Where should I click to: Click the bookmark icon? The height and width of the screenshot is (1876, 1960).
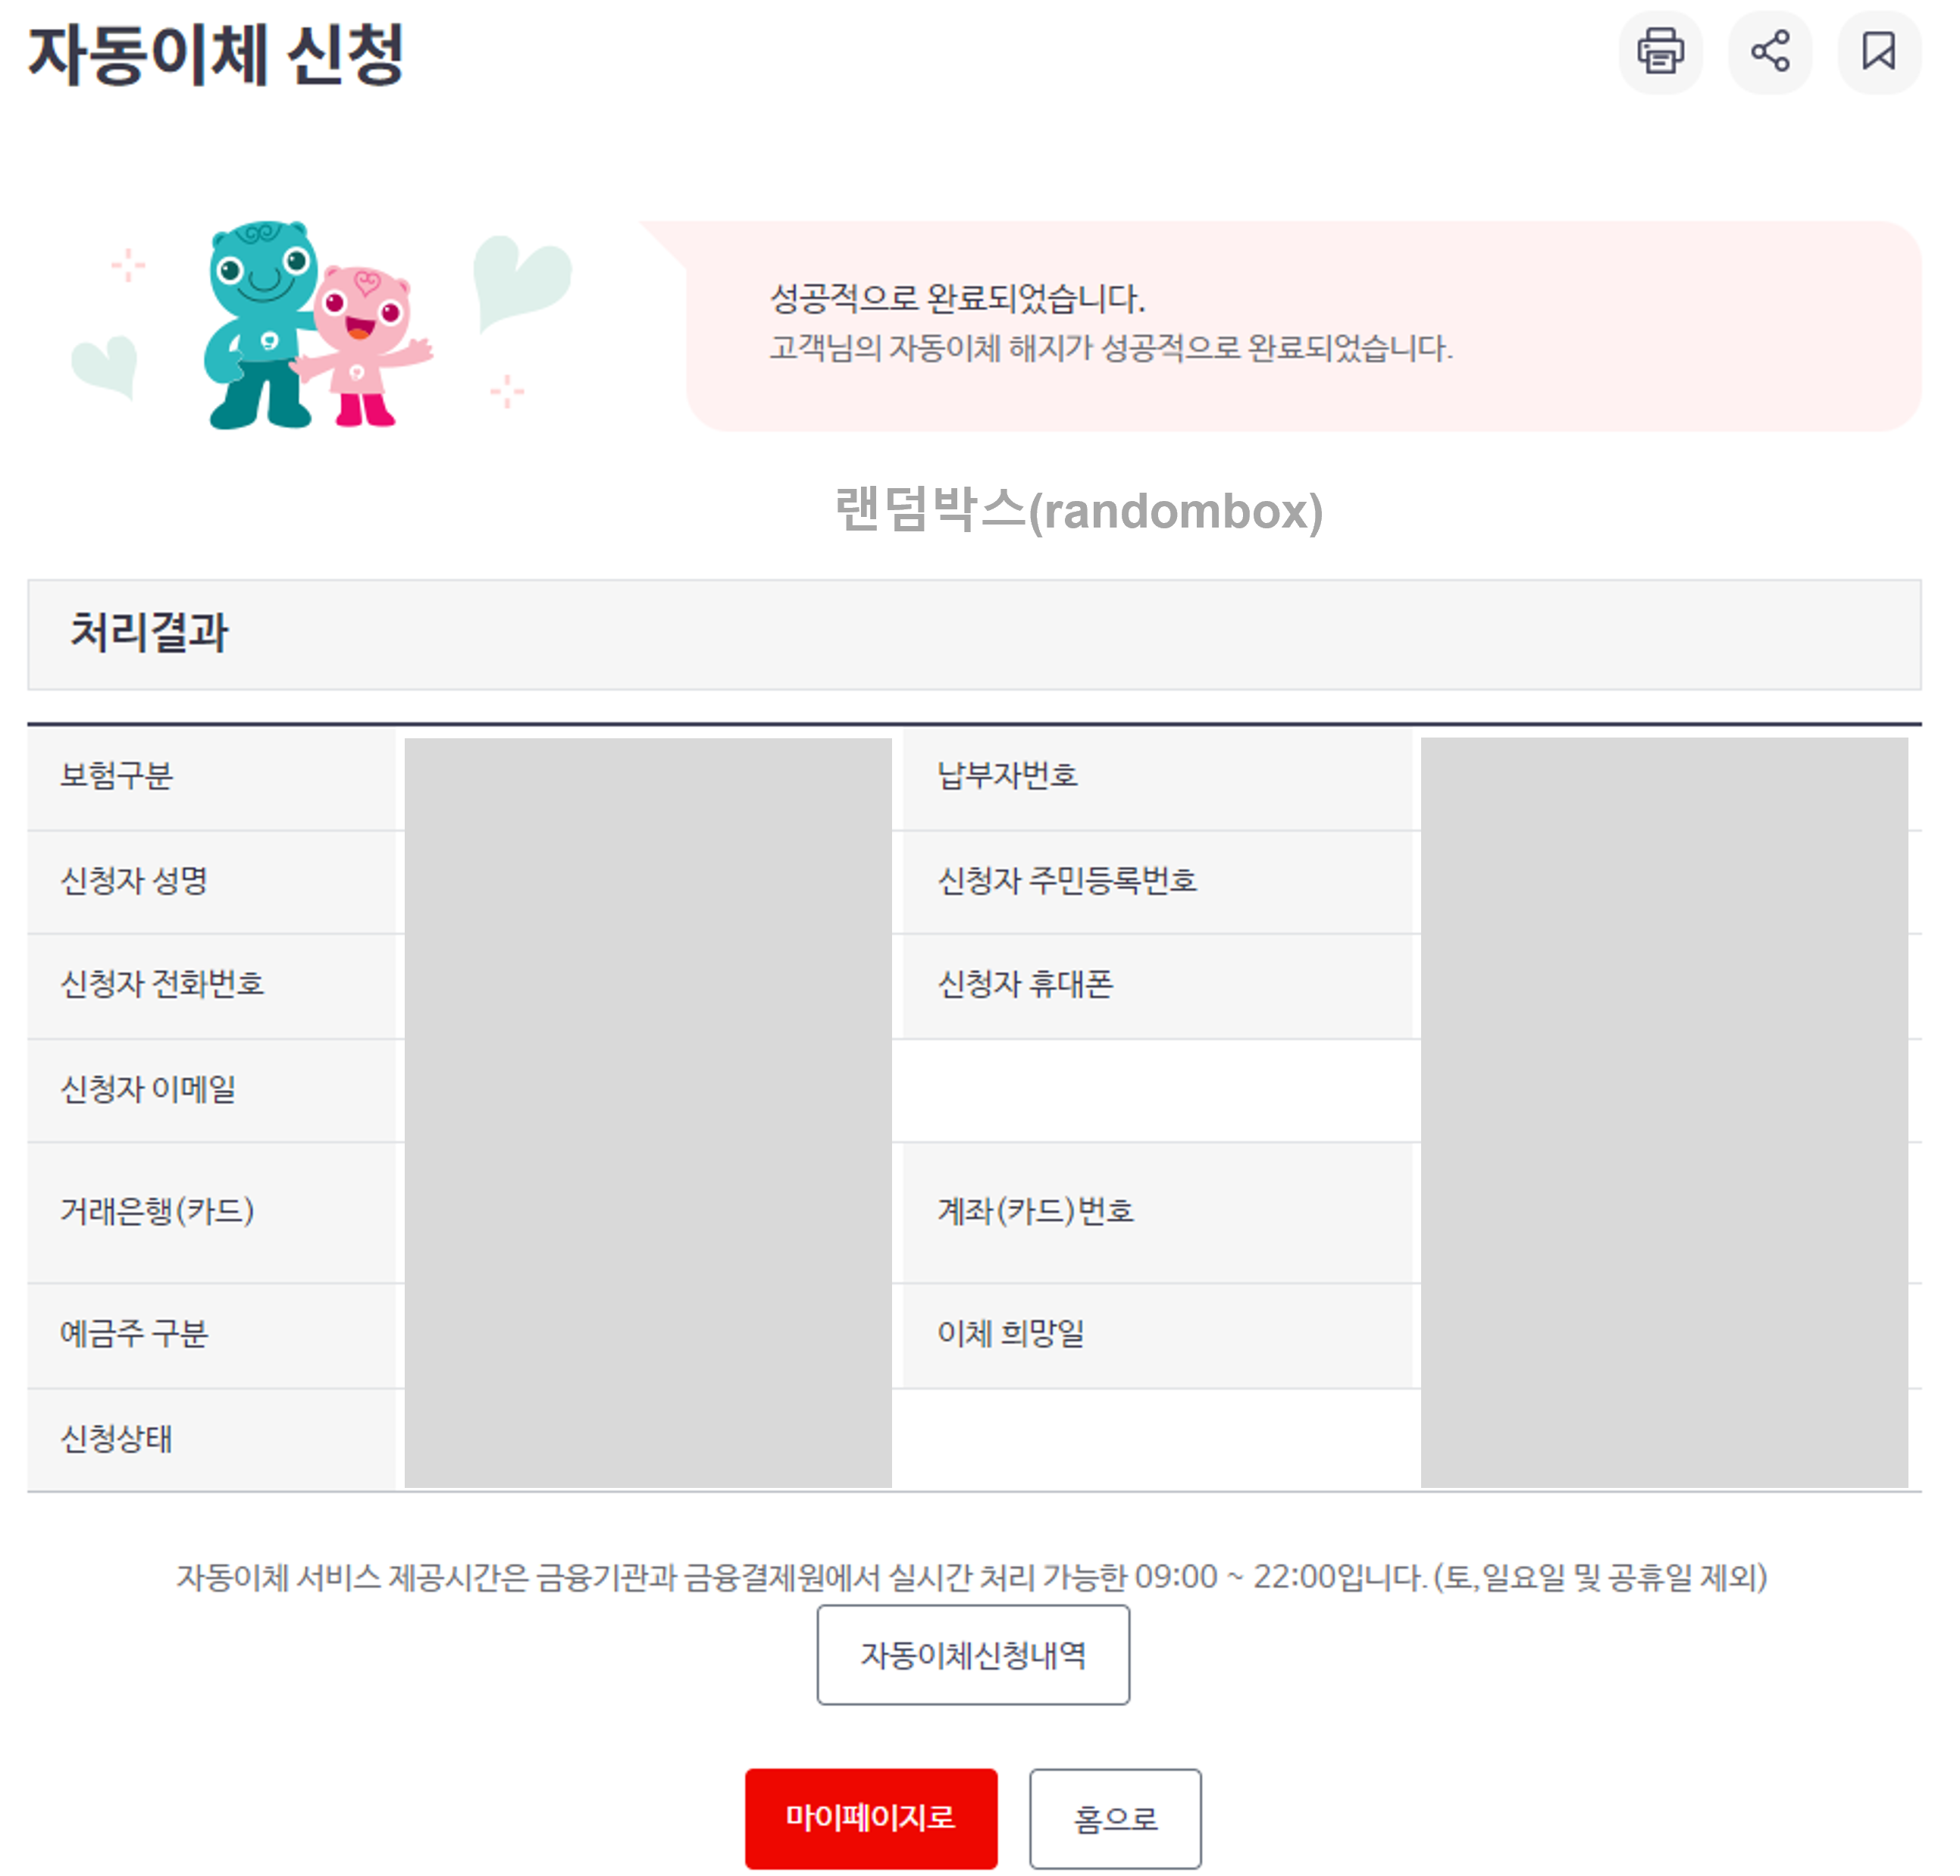pos(1878,53)
